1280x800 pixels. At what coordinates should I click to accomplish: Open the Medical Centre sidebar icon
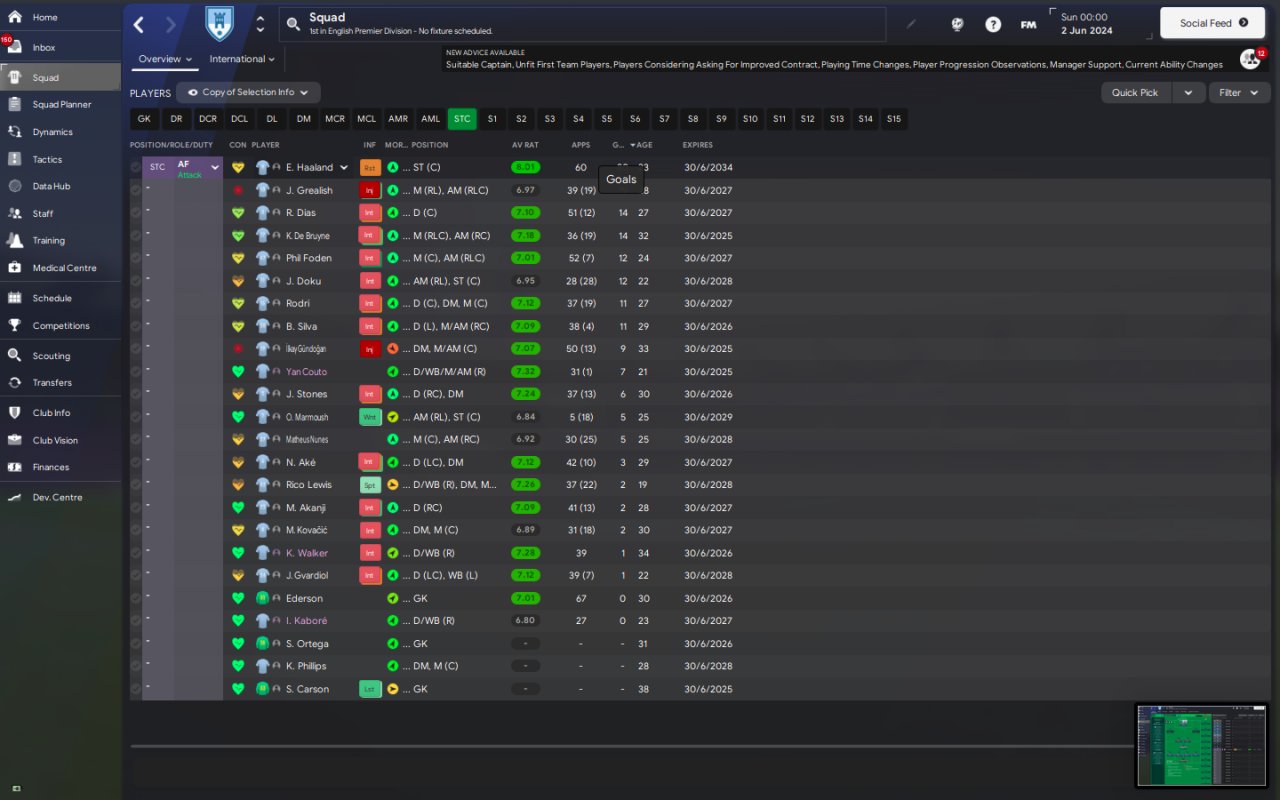click(x=14, y=267)
